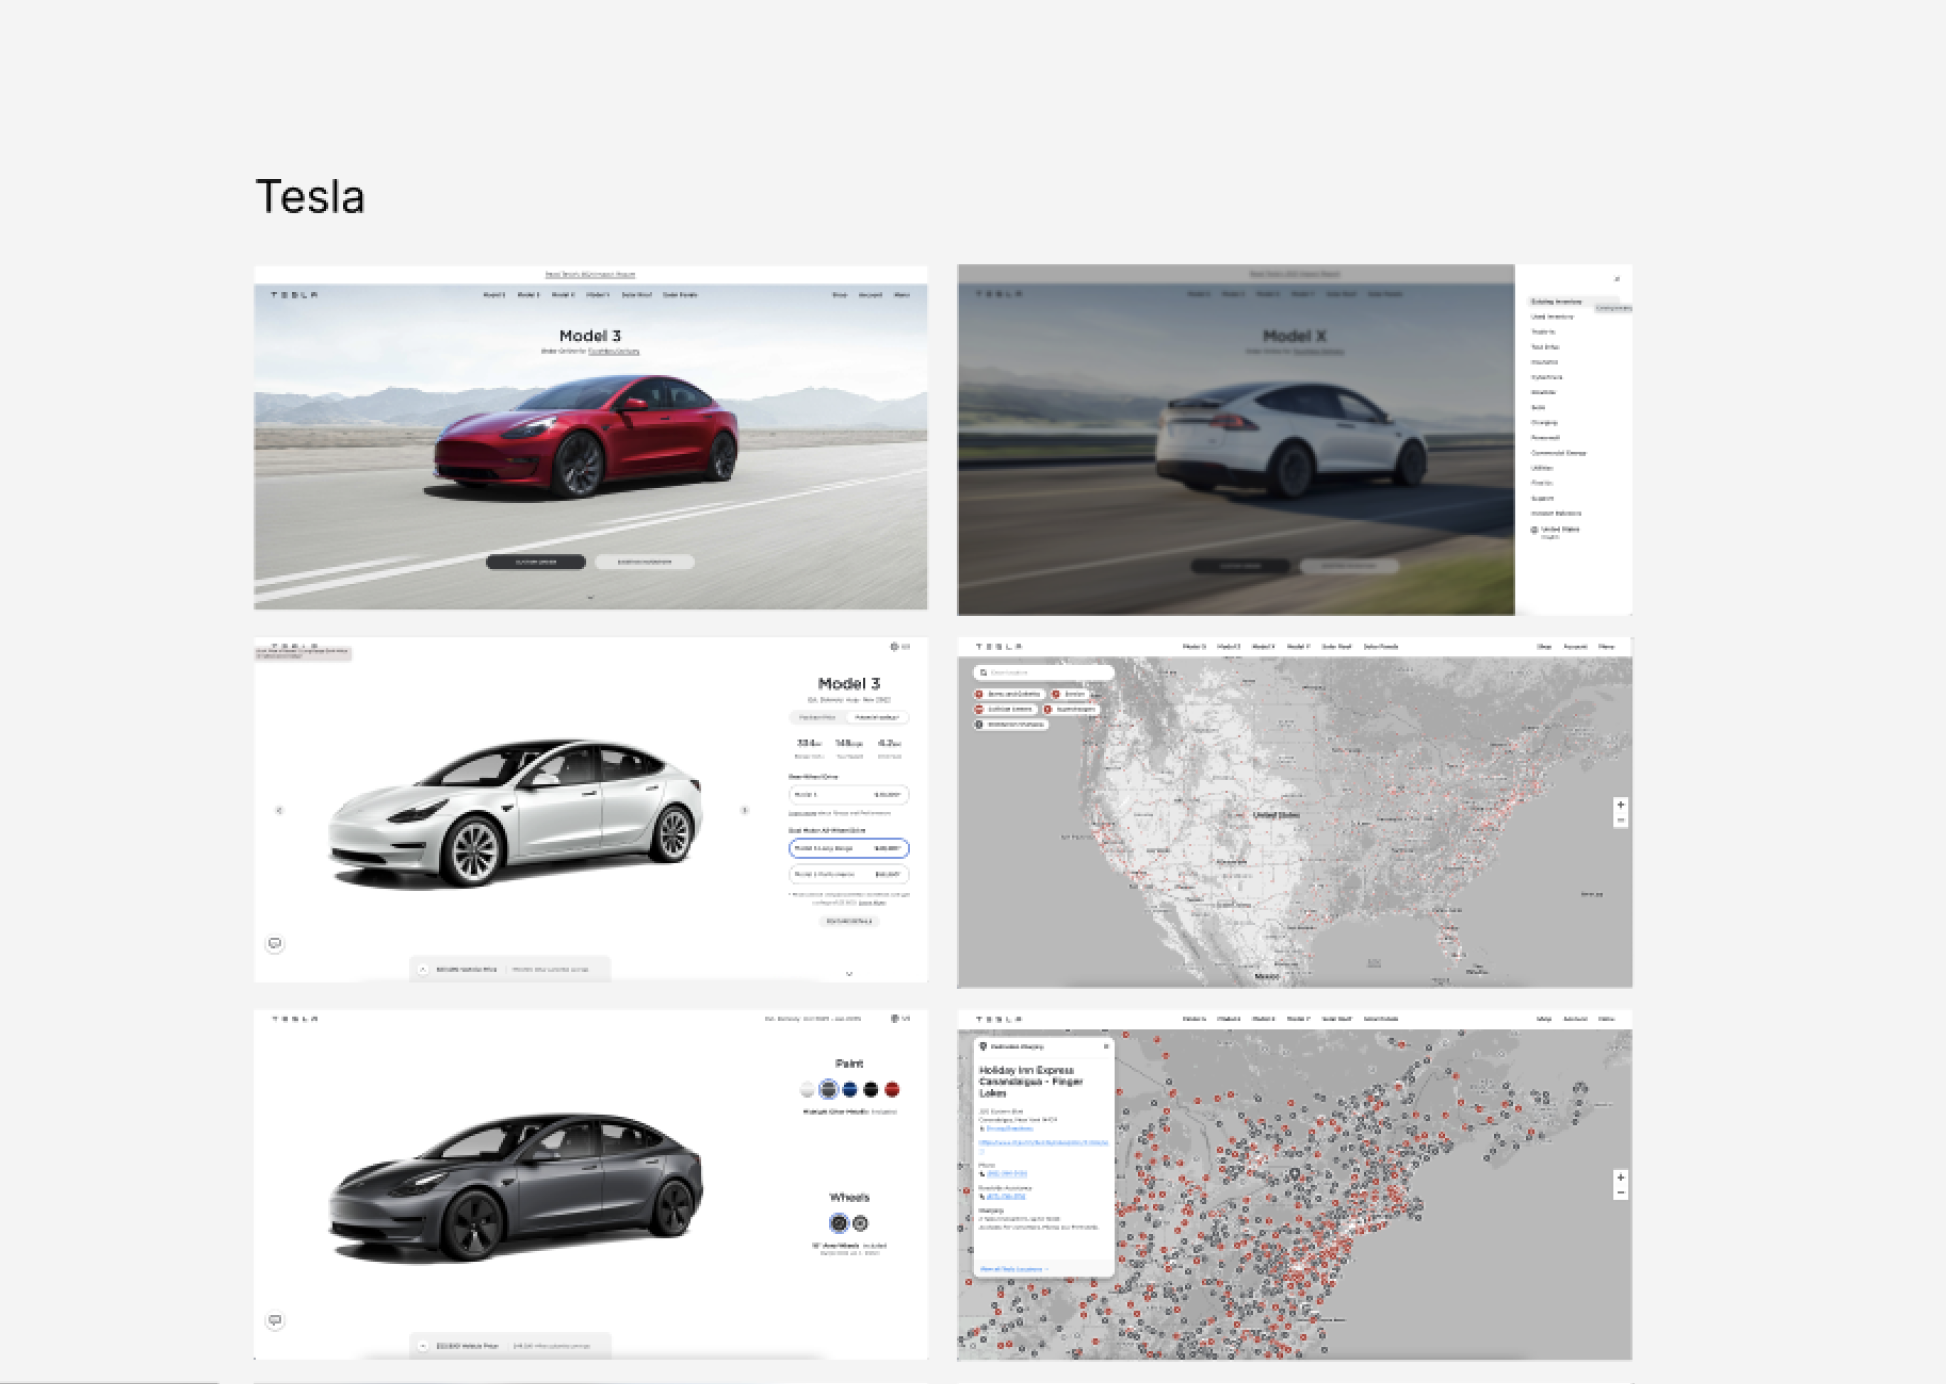Open Solar Roof in red Model 3 page nav

(637, 295)
